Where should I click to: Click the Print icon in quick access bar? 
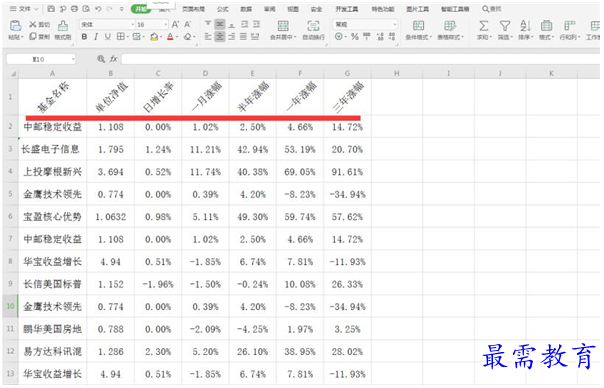(74, 8)
